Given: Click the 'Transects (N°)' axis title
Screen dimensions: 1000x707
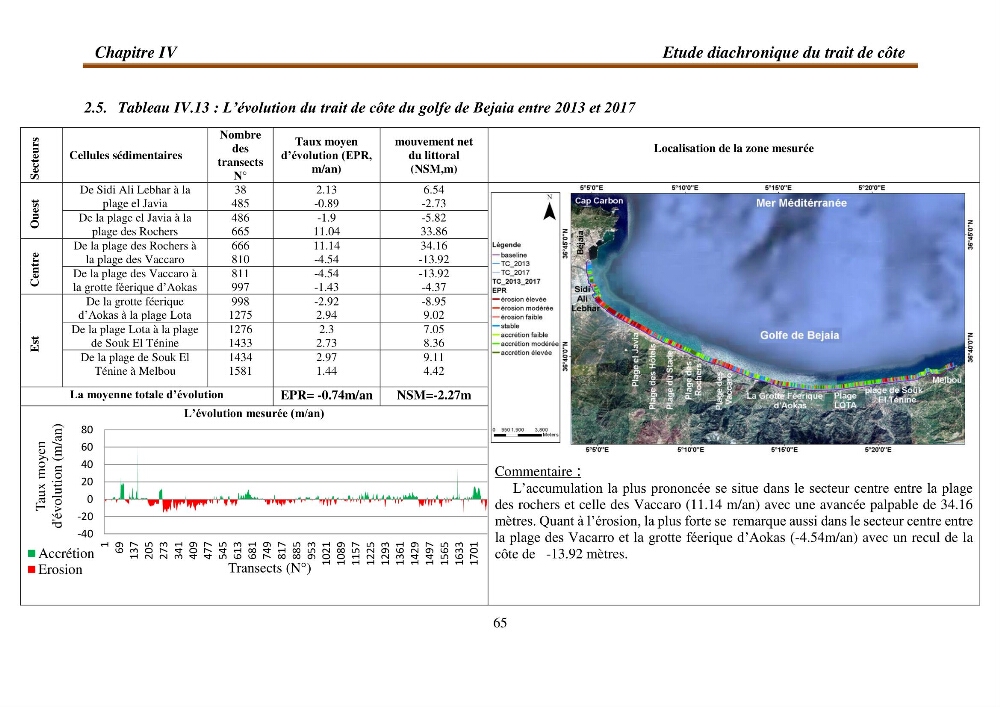Looking at the screenshot, I should pyautogui.click(x=270, y=568).
